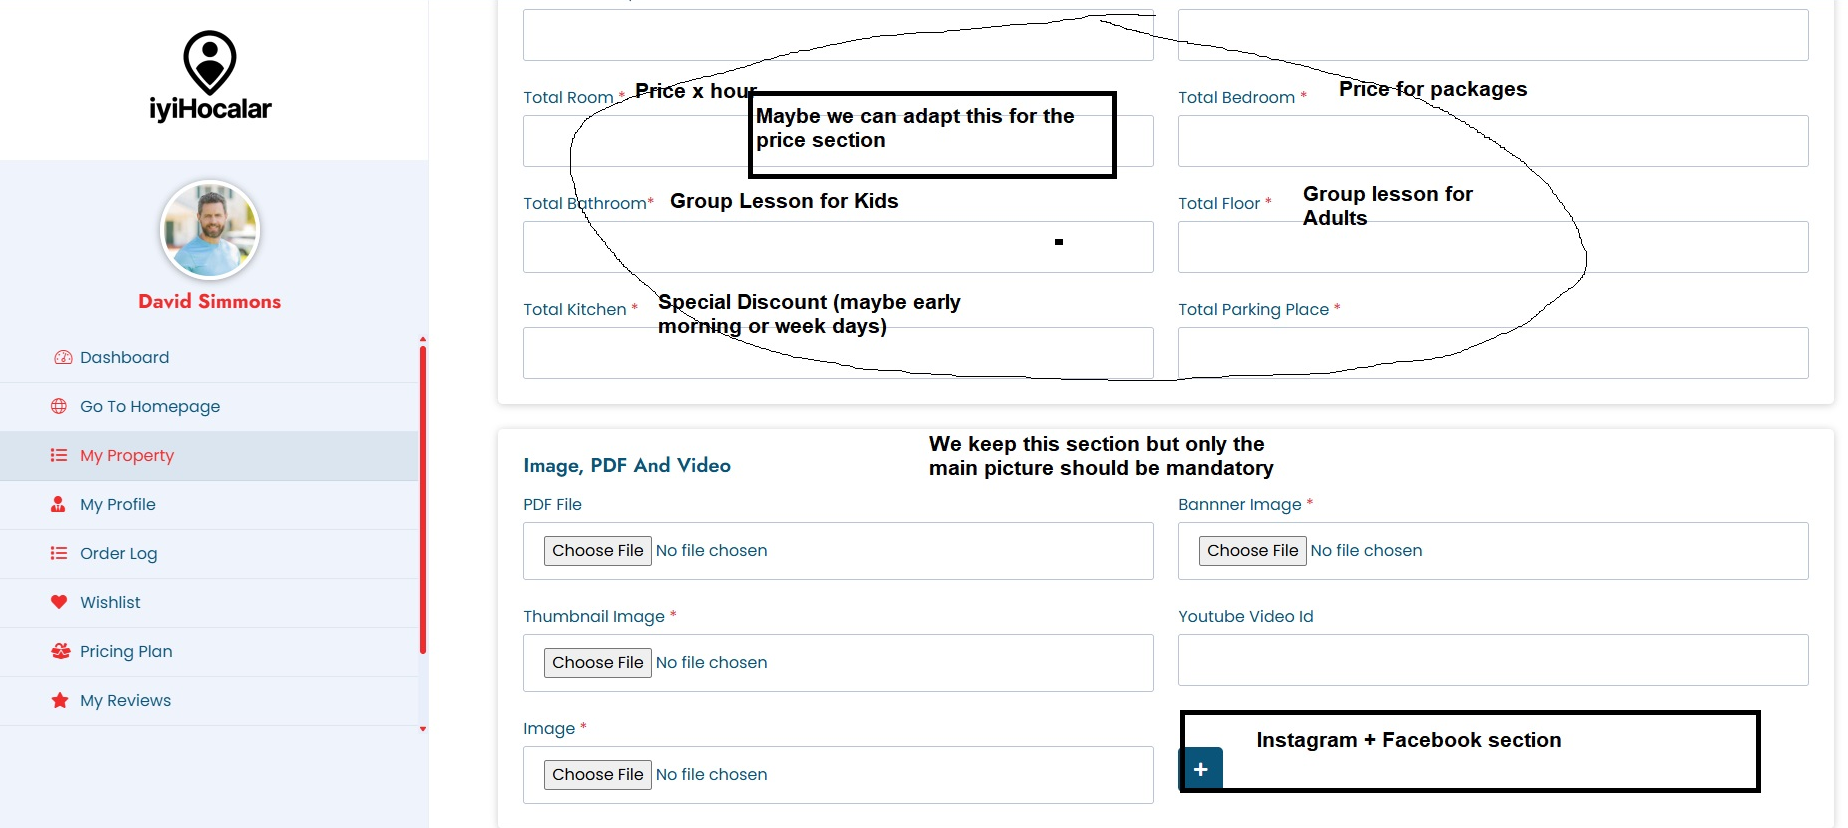This screenshot has height=828, width=1848.
Task: Click the sidebar scroll down arrow
Action: [x=423, y=729]
